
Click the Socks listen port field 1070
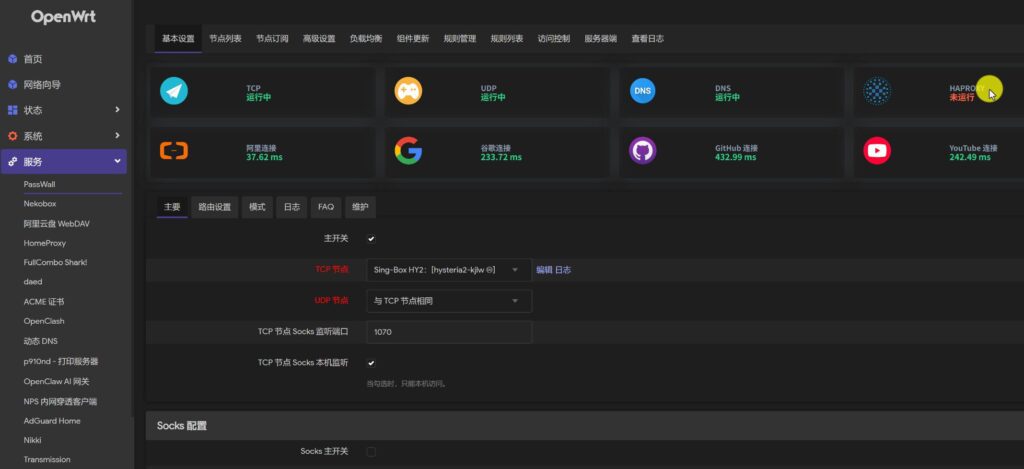pyautogui.click(x=449, y=332)
